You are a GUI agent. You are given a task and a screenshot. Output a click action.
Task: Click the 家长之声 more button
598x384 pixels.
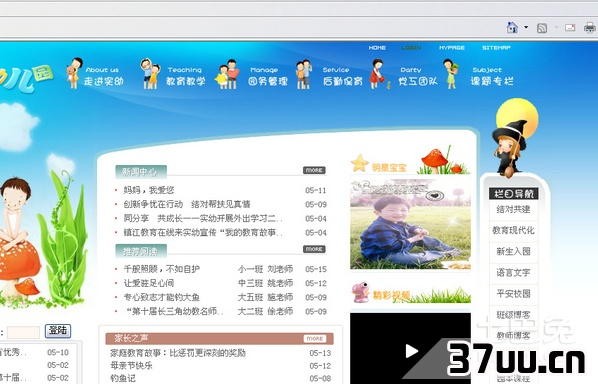[315, 339]
